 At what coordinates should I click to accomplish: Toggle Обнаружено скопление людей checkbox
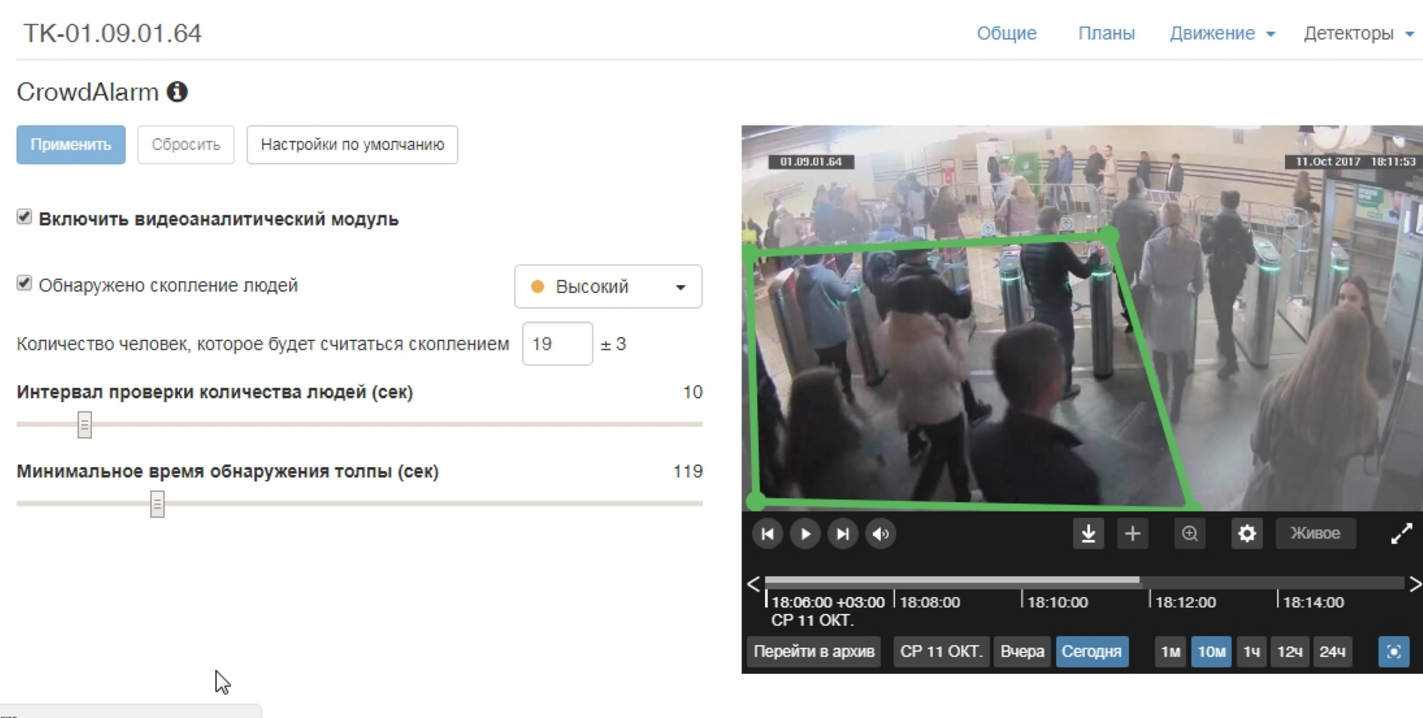tap(25, 284)
